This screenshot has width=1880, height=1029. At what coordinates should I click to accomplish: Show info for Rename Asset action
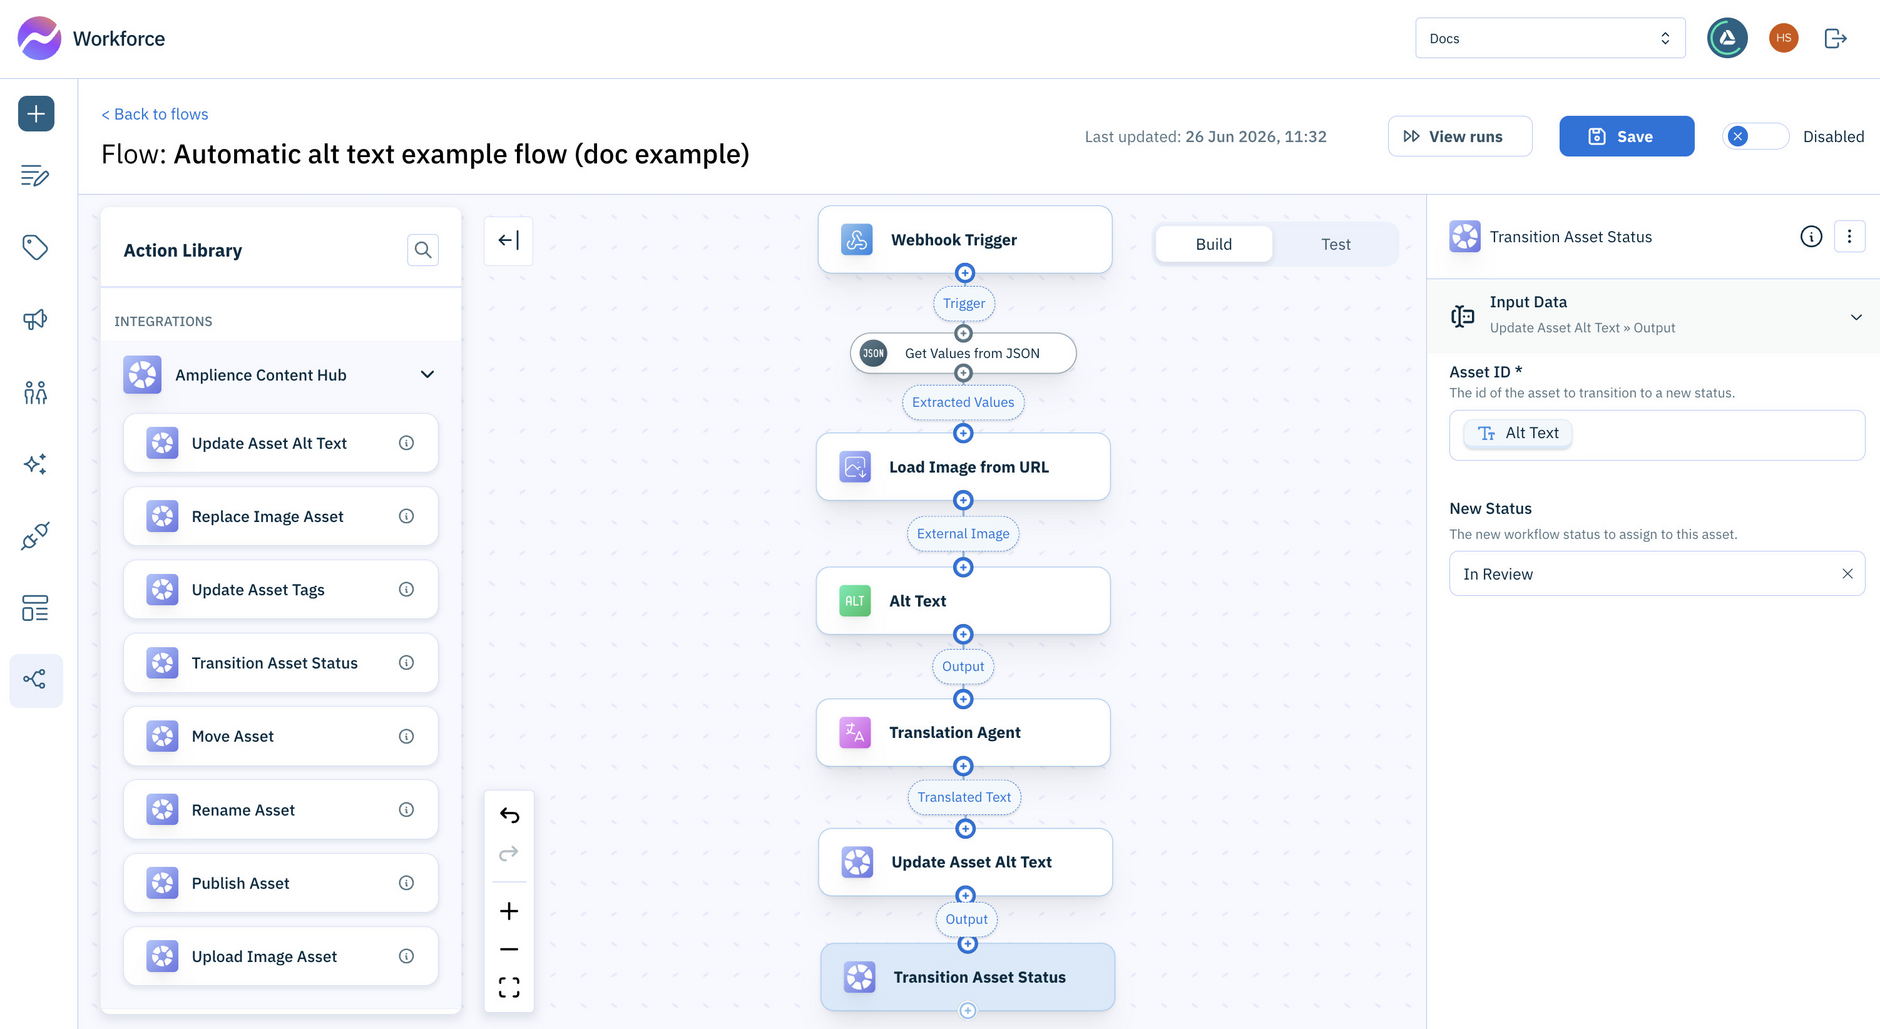[406, 809]
